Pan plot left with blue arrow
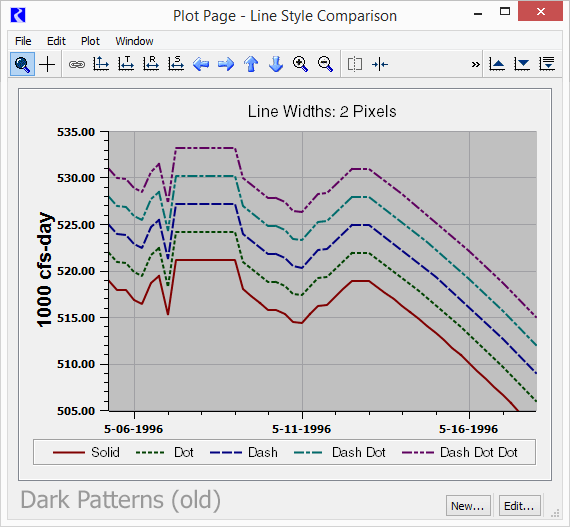Viewport: 570px width, 527px height. coord(201,64)
